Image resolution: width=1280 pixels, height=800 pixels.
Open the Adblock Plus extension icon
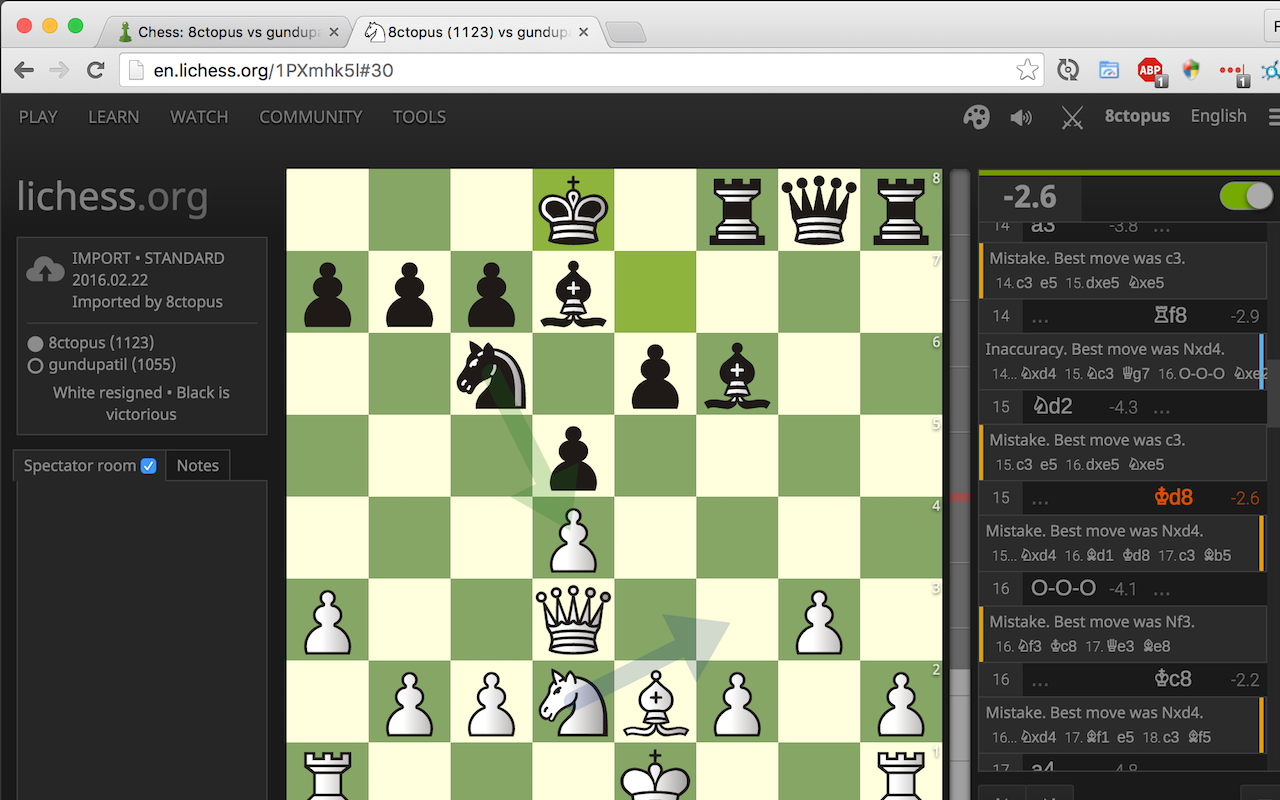(x=1150, y=71)
